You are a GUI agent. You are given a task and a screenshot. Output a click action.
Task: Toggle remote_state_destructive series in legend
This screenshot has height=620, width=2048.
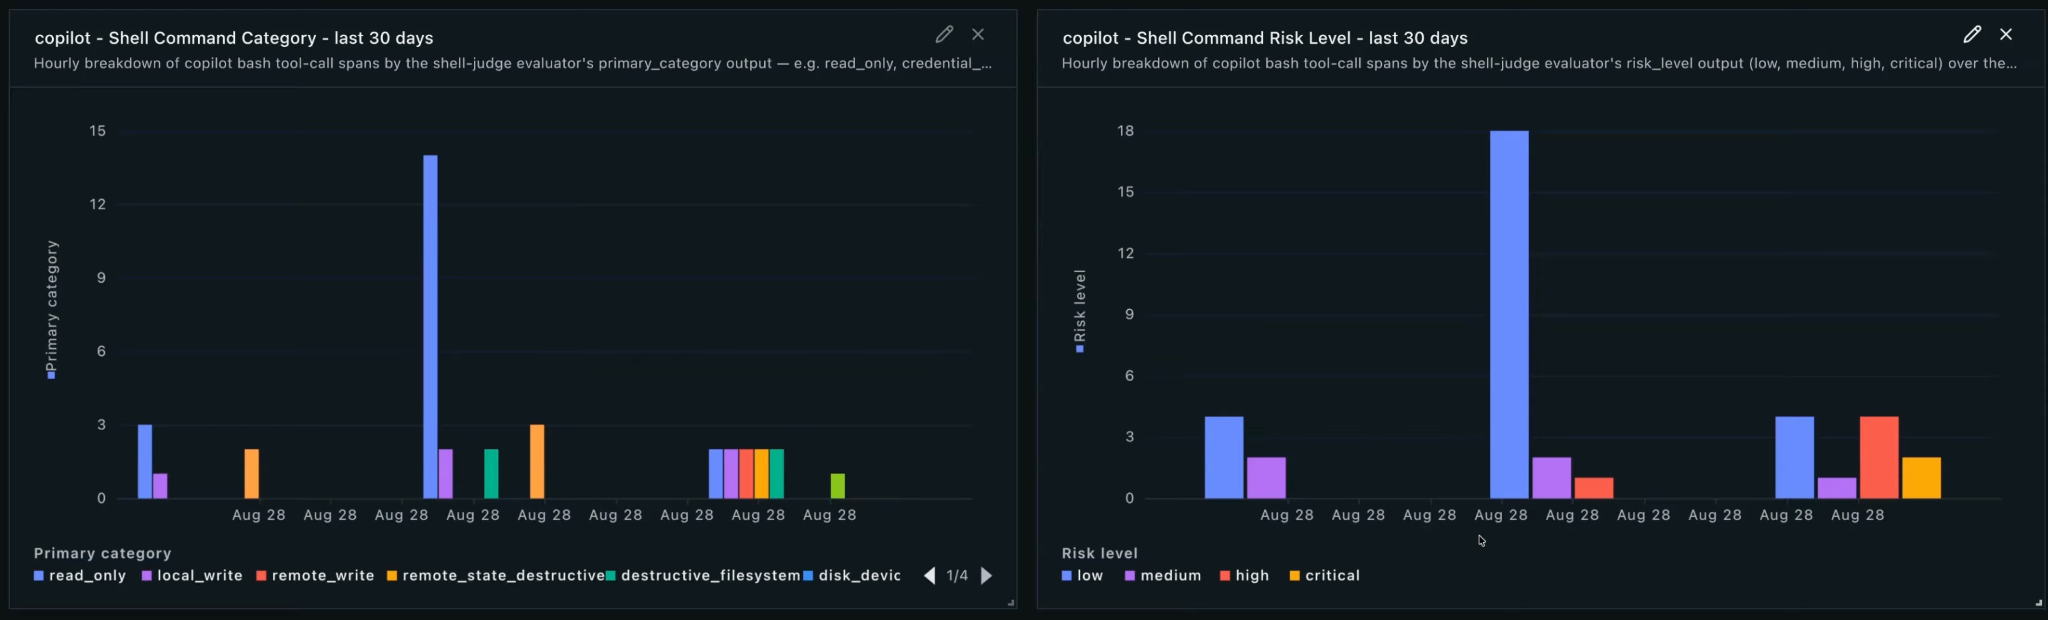(496, 576)
